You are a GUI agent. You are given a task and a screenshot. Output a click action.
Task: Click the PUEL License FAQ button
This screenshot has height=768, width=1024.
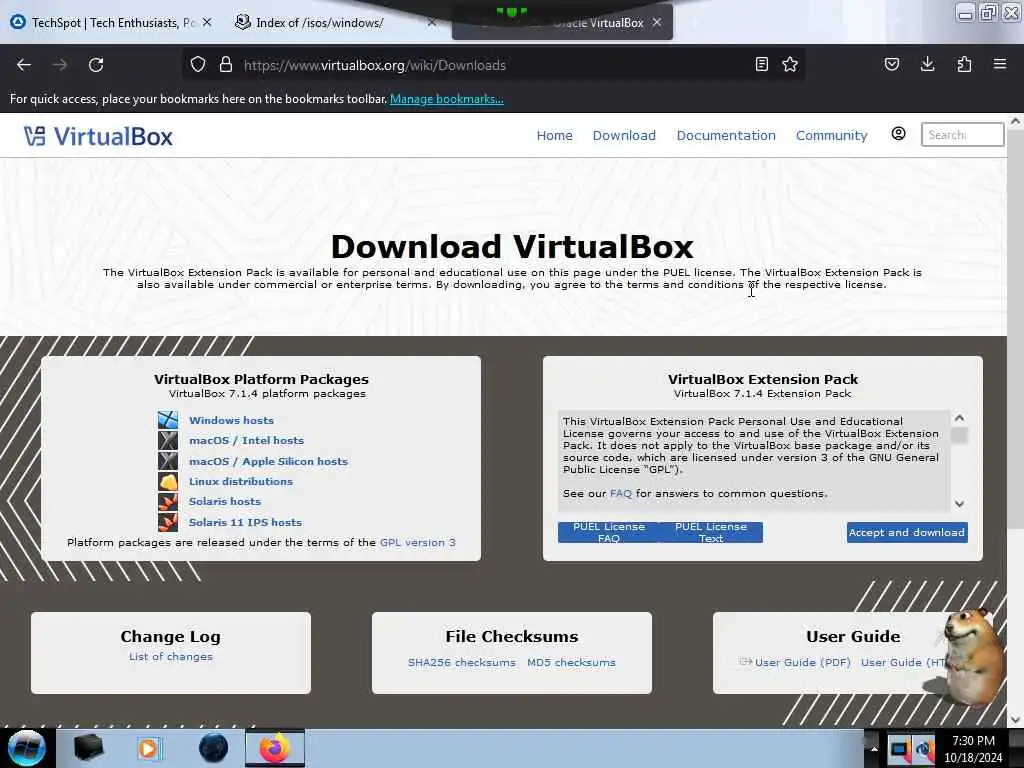[609, 532]
